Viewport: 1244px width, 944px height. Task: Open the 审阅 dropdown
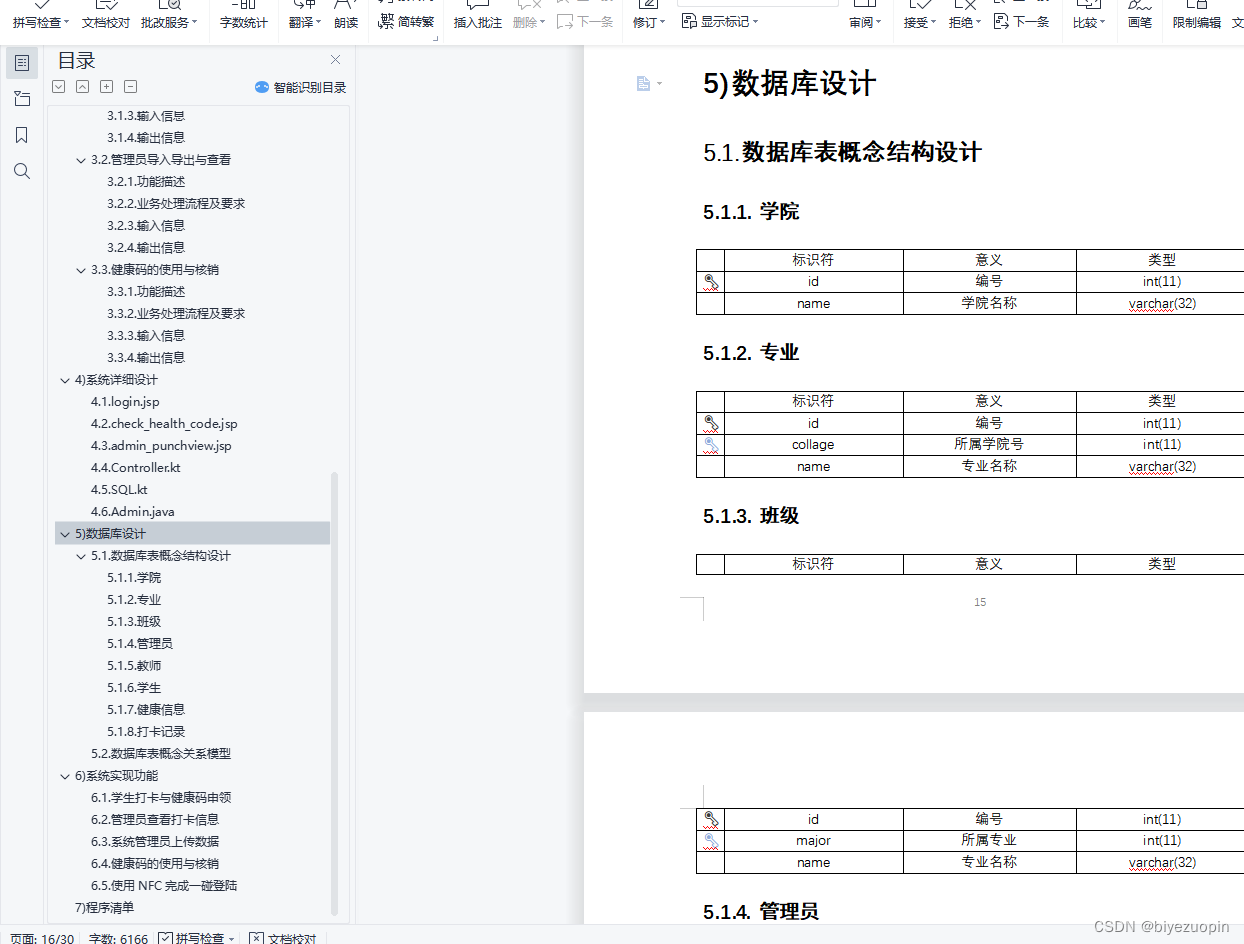coord(866,22)
